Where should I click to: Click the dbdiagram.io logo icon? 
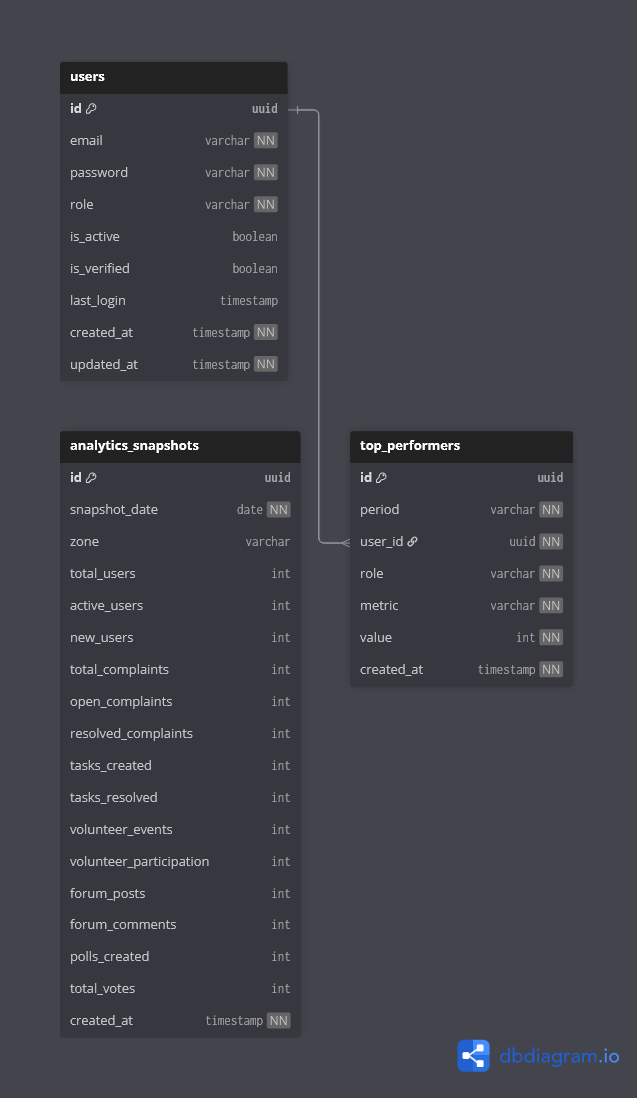click(474, 1056)
